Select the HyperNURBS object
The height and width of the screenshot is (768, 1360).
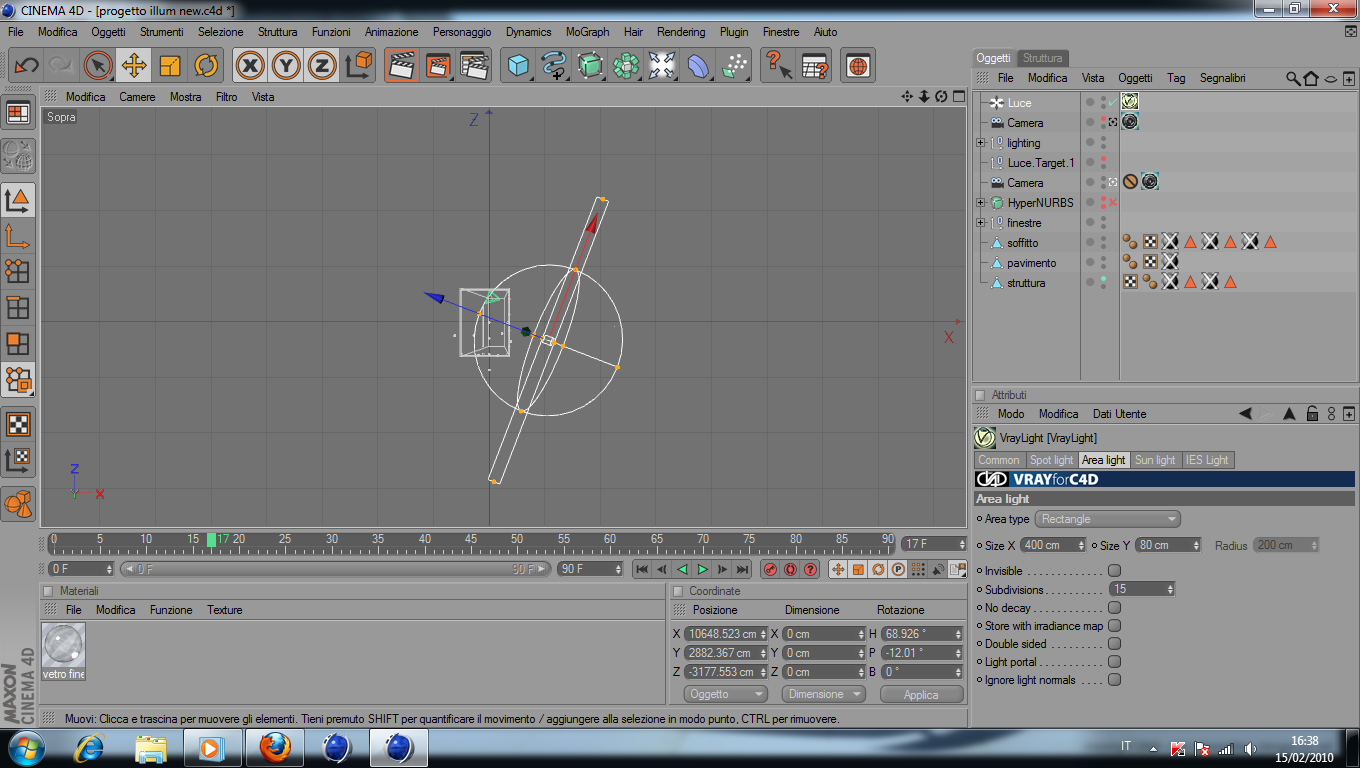click(1040, 203)
